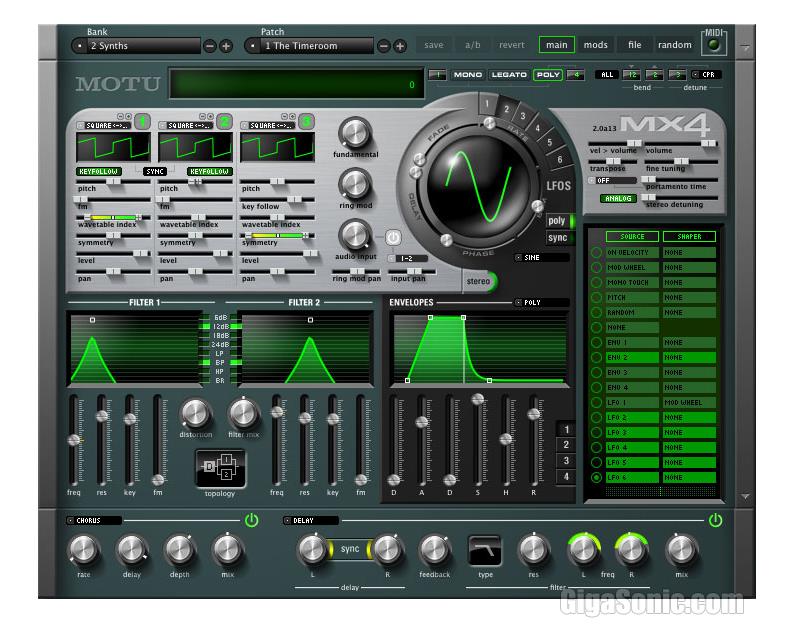This screenshot has height=624, width=794.
Task: Click the audio input knob
Action: pos(354,235)
